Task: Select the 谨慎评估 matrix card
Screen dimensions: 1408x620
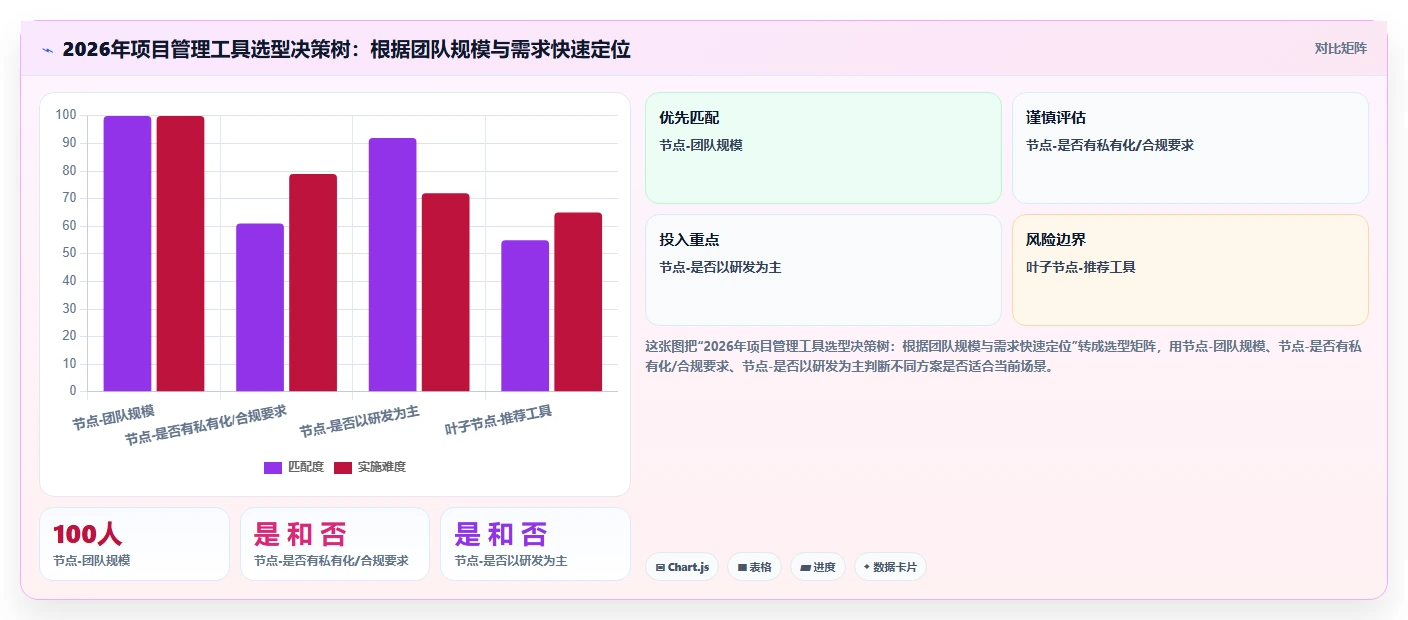Action: [x=1190, y=148]
